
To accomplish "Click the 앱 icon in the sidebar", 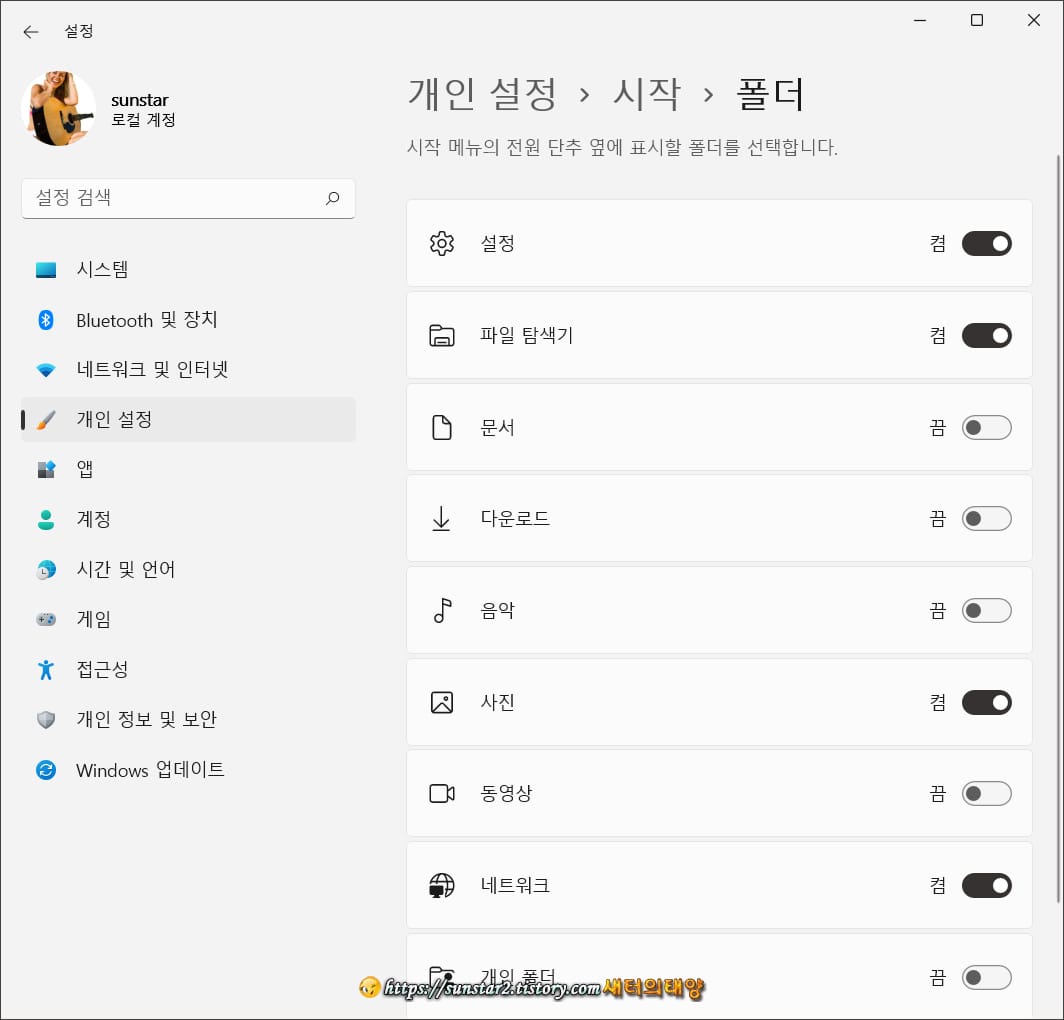I will click(48, 469).
